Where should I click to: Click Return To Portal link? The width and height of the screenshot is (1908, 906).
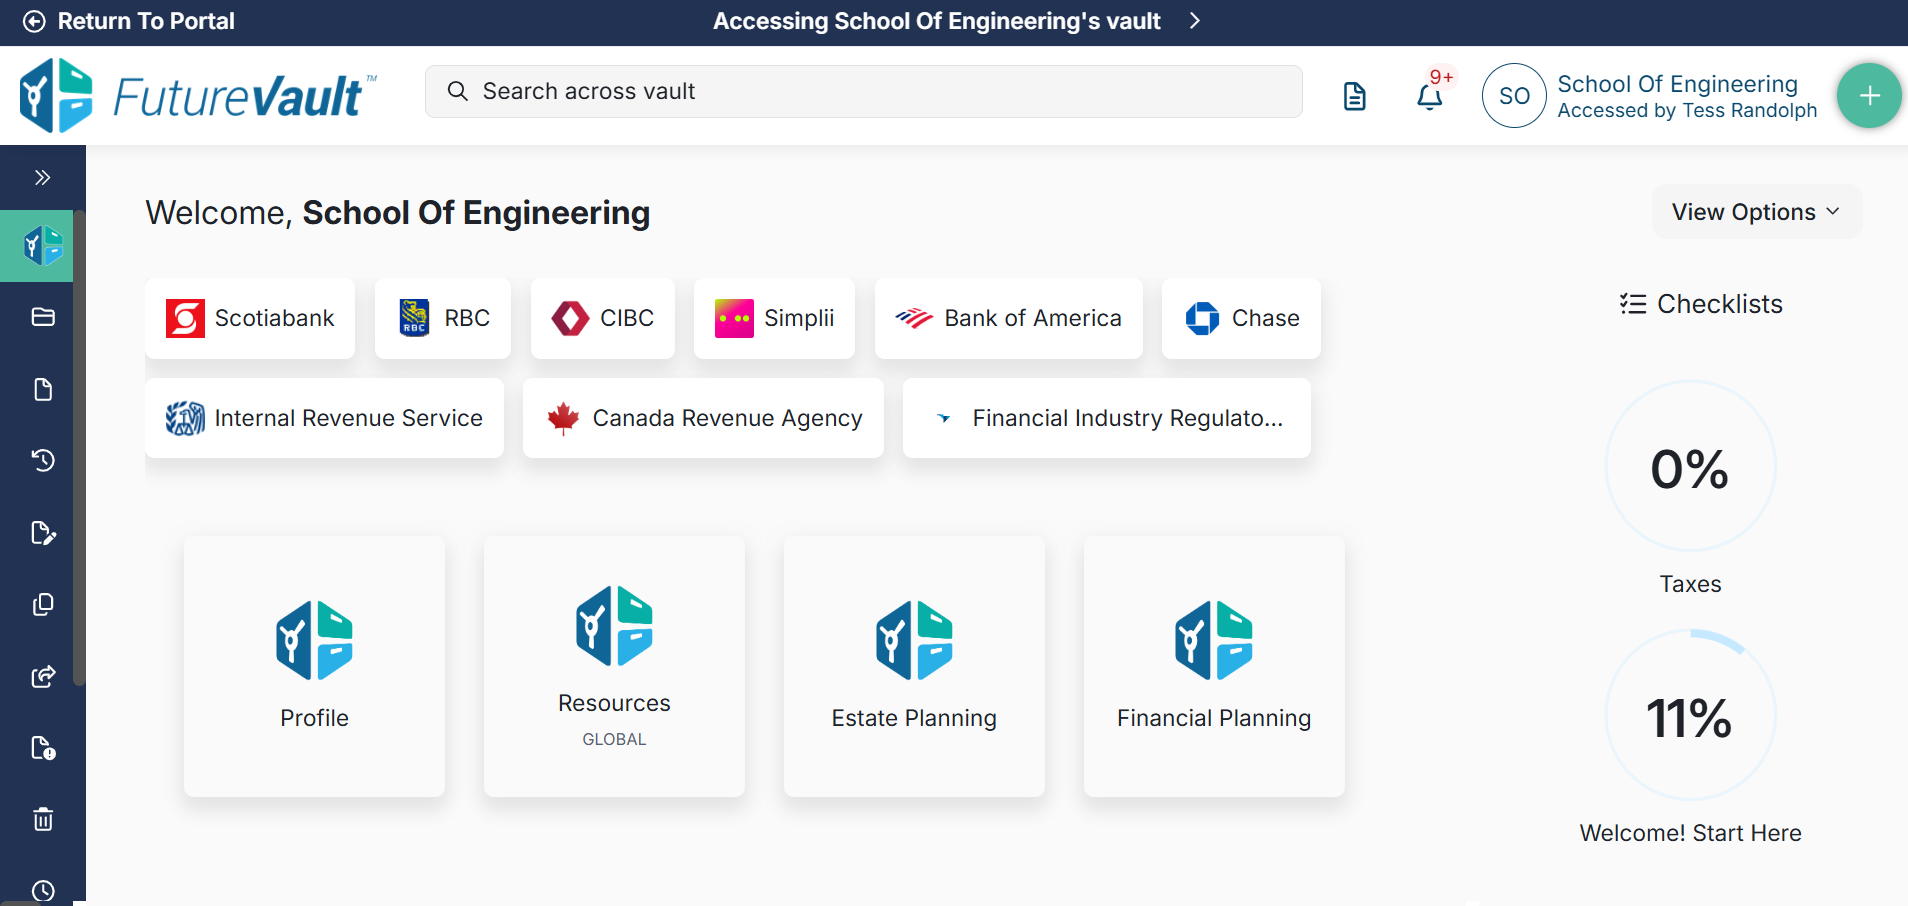tap(146, 21)
